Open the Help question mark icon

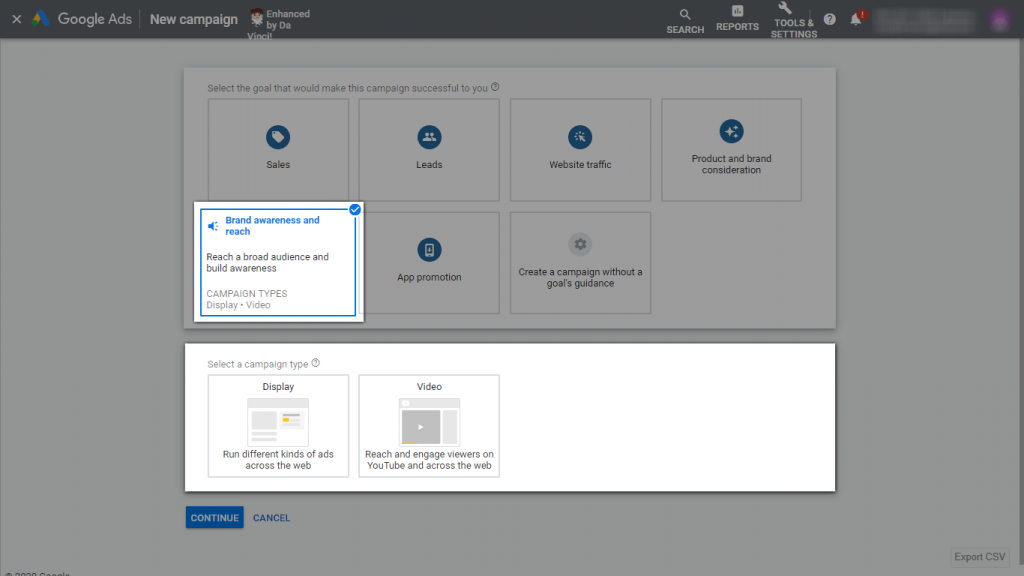coord(829,20)
